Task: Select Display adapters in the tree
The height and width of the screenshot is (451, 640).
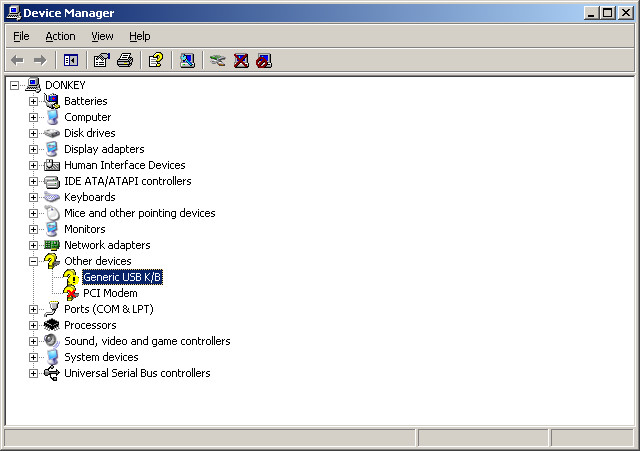Action: click(x=104, y=149)
